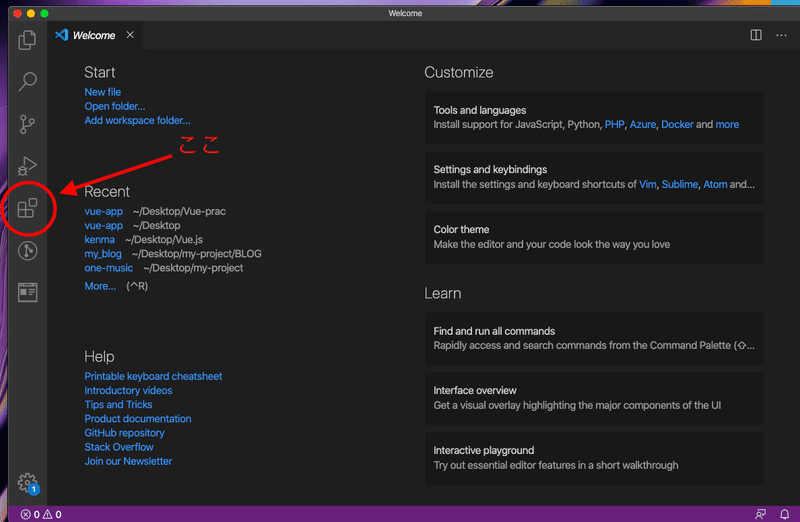Image resolution: width=800 pixels, height=522 pixels.
Task: Open the Search view in activity bar
Action: [27, 81]
